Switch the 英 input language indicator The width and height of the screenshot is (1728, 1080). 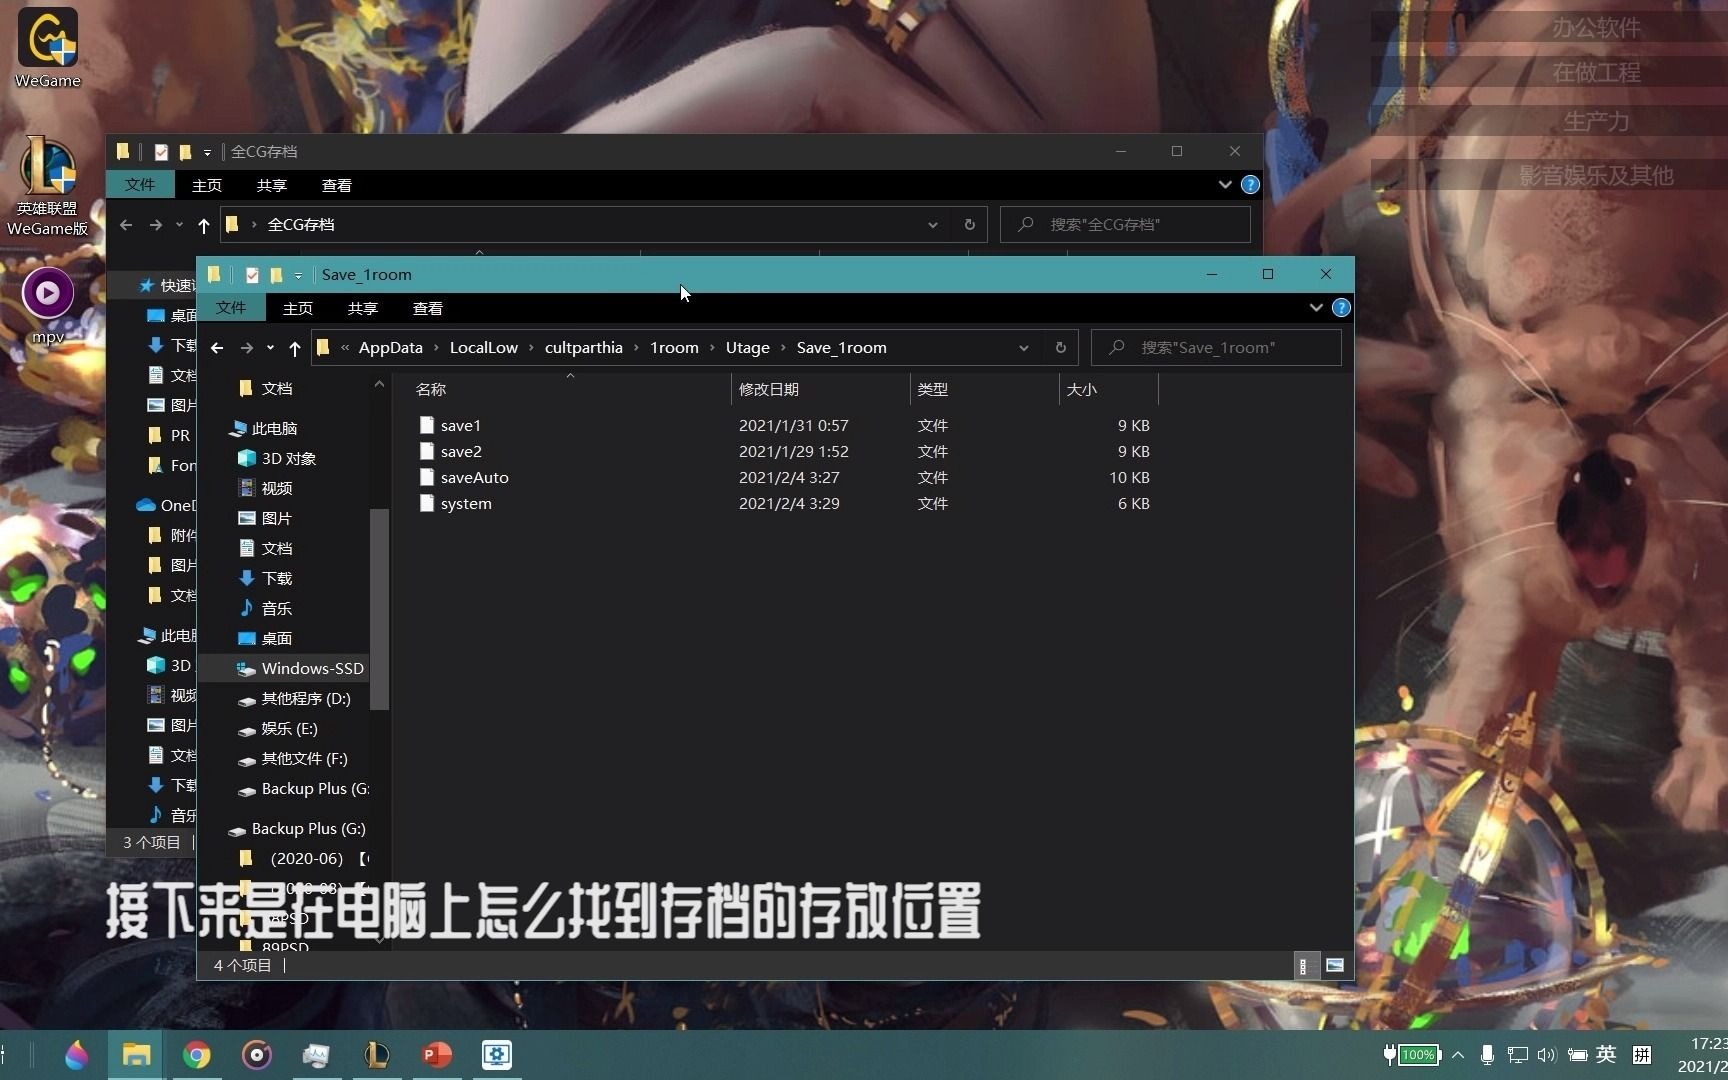click(x=1606, y=1054)
